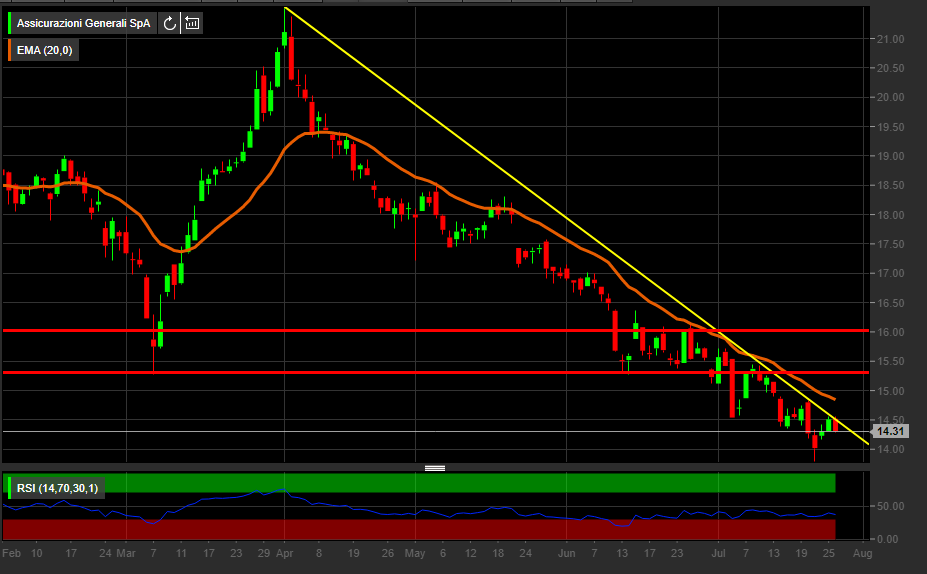Viewport: 927px width, 574px height.
Task: Click the current price tag 14.31
Action: [888, 431]
